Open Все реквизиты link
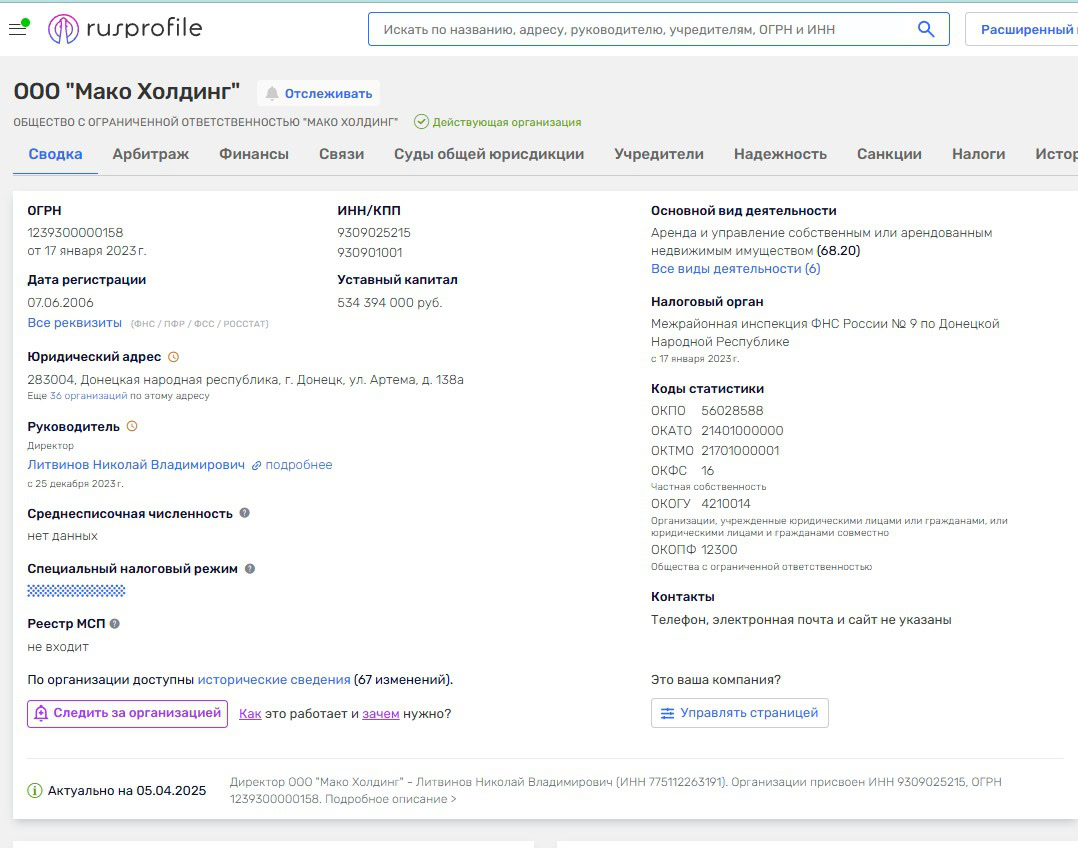Image resolution: width=1078 pixels, height=848 pixels. pos(74,323)
